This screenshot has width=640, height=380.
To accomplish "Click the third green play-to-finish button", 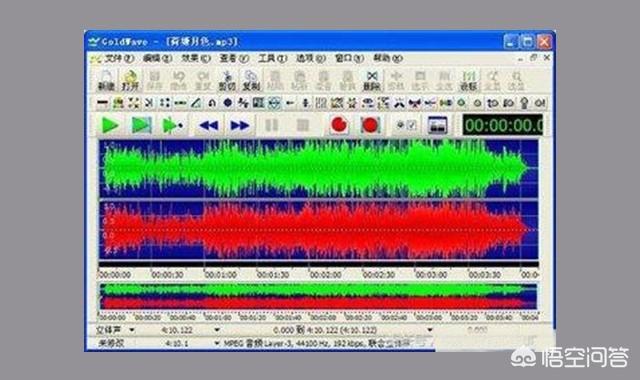I will 173,125.
